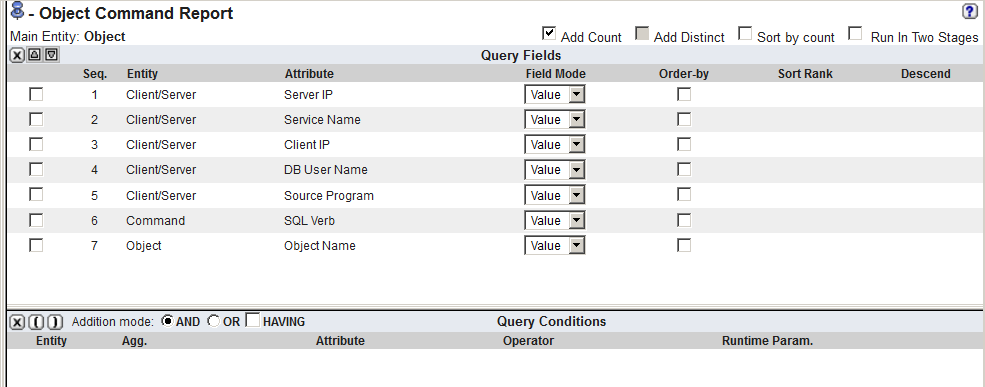Open Field Mode dropdown for SQL Verb
Viewport: 985px width, 387px height.
tap(555, 221)
